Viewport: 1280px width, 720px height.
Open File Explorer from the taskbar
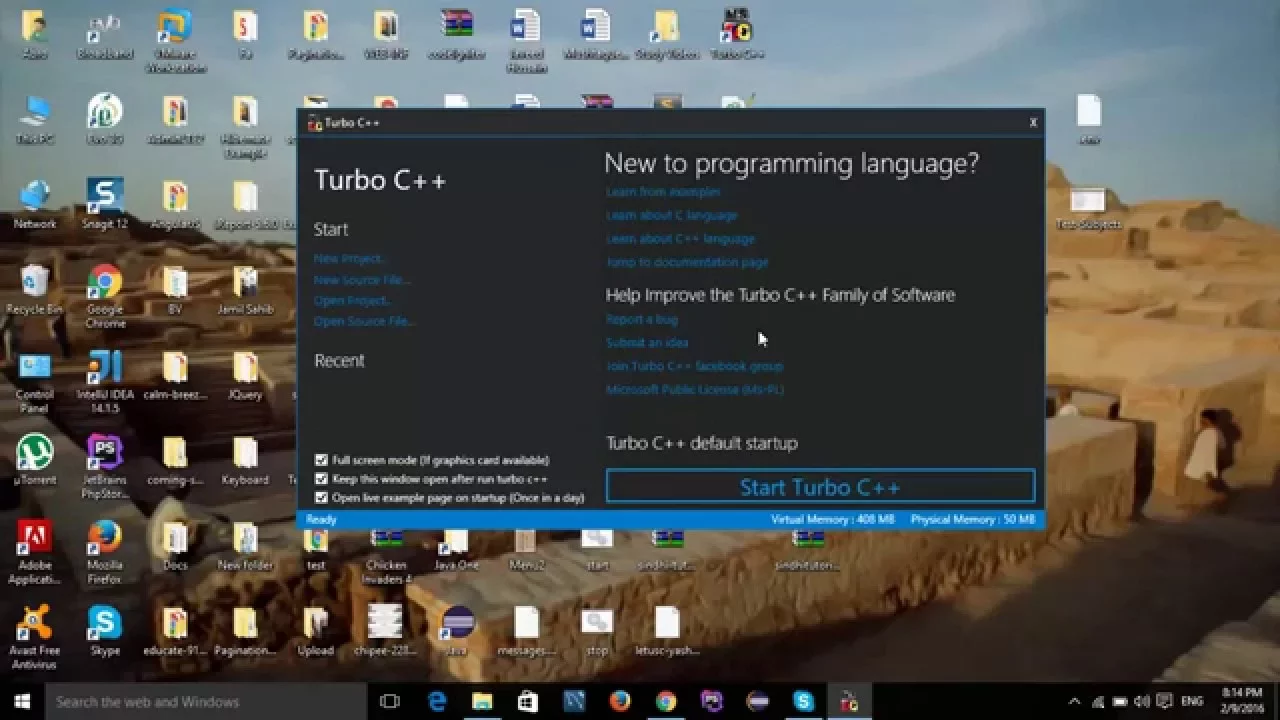482,702
